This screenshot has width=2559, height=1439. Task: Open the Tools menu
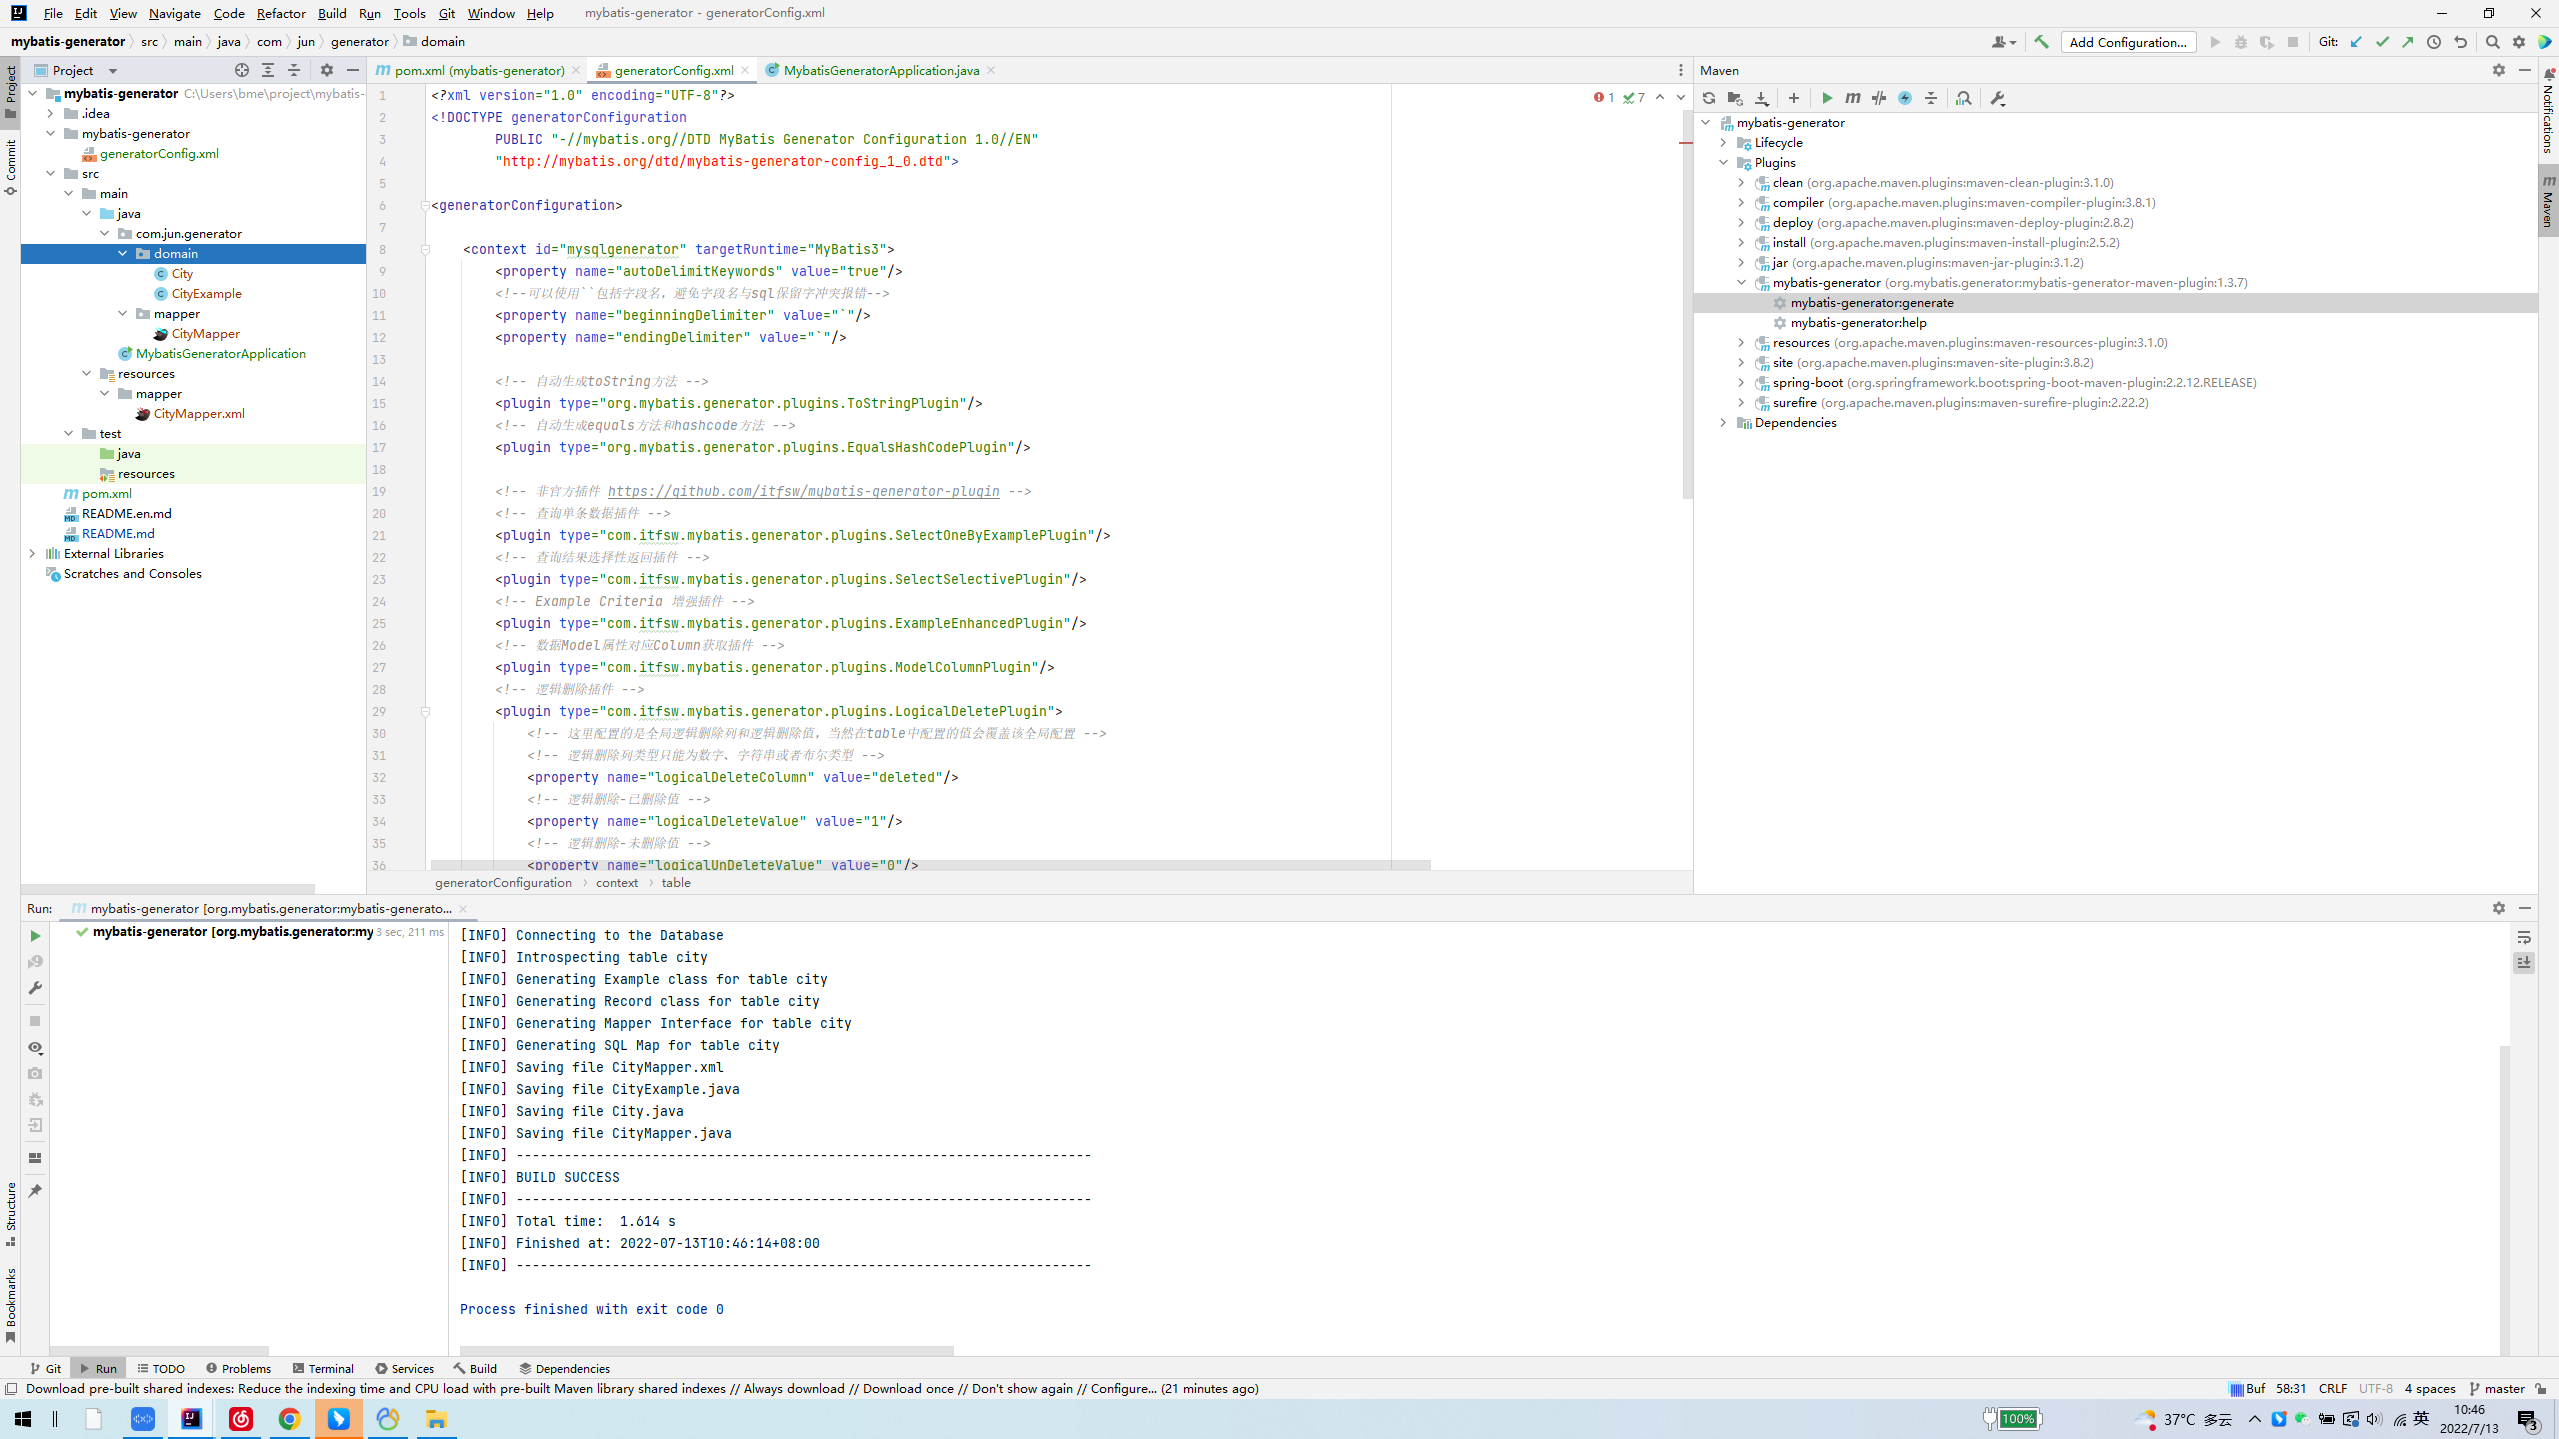click(x=409, y=13)
